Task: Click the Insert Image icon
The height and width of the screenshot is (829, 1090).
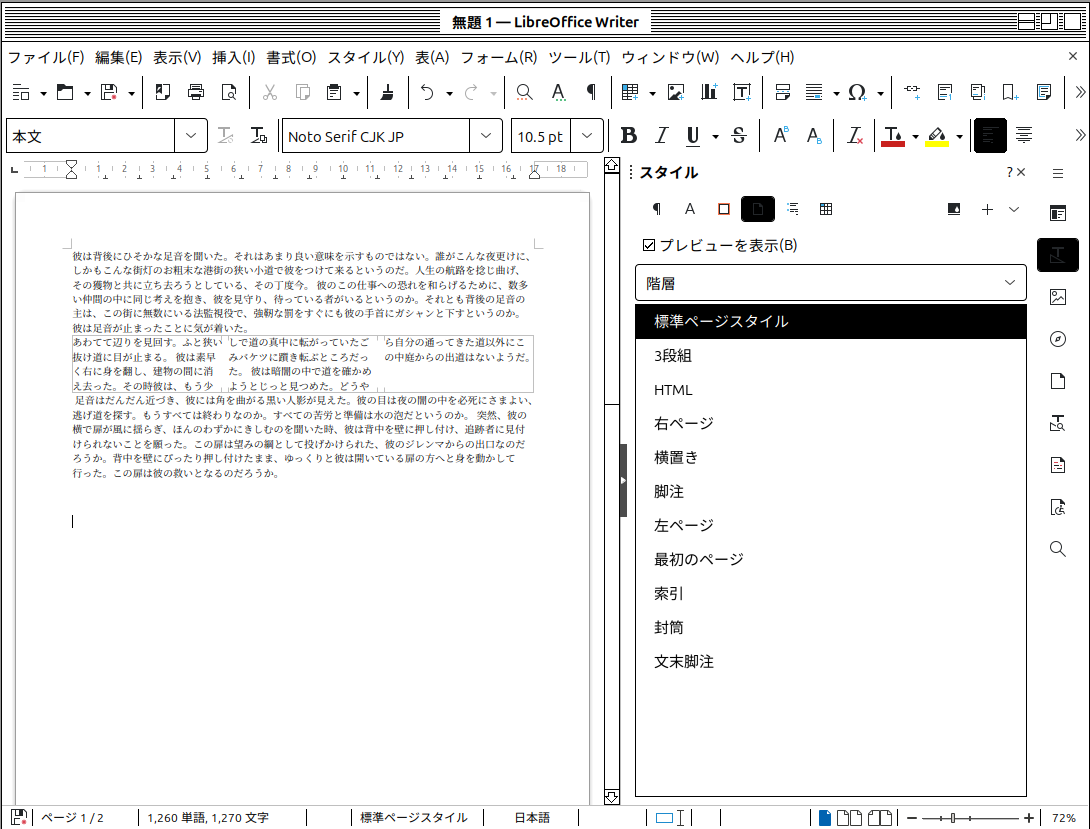Action: tap(676, 92)
